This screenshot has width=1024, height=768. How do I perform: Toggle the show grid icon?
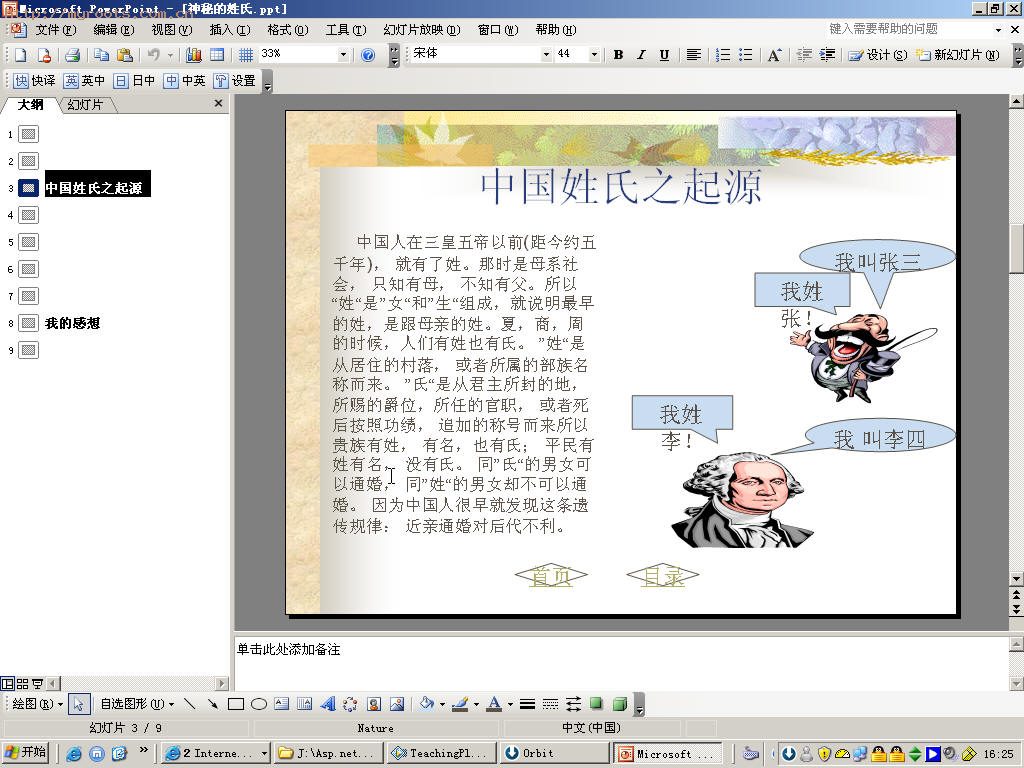pyautogui.click(x=245, y=55)
